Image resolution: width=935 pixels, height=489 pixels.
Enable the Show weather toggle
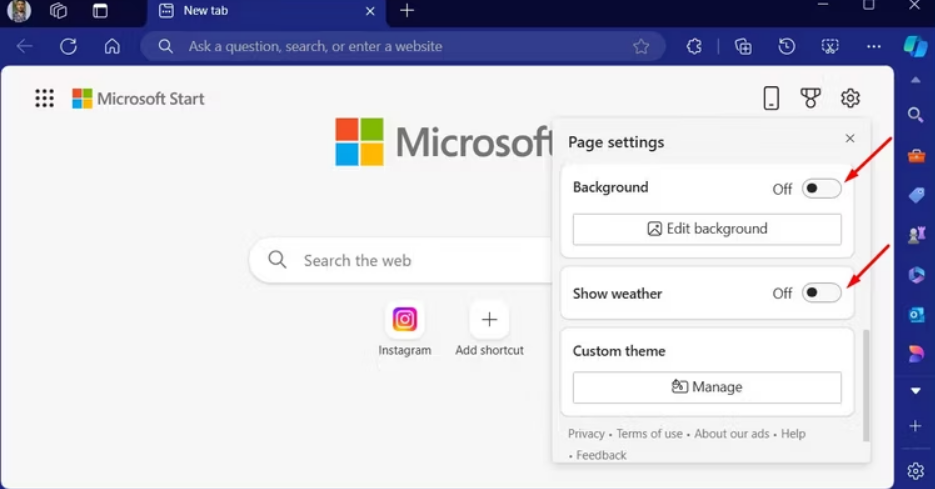(821, 293)
